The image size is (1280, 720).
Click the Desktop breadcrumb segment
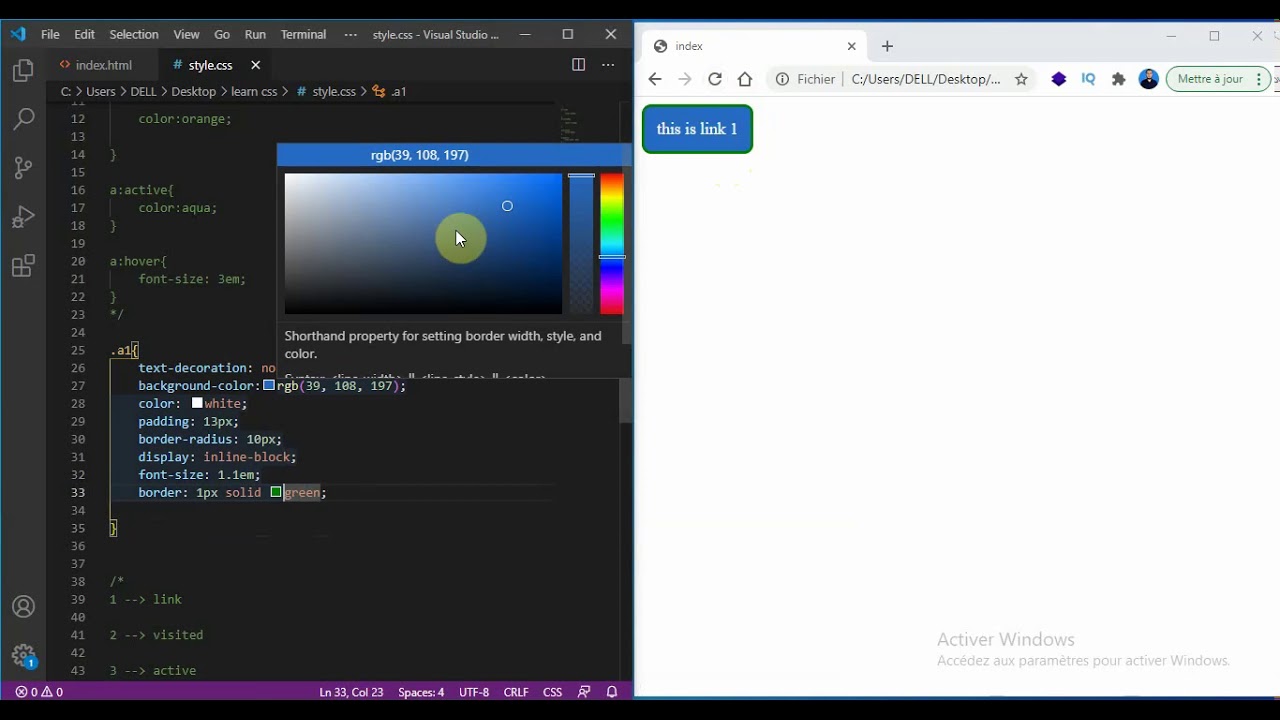pos(194,91)
